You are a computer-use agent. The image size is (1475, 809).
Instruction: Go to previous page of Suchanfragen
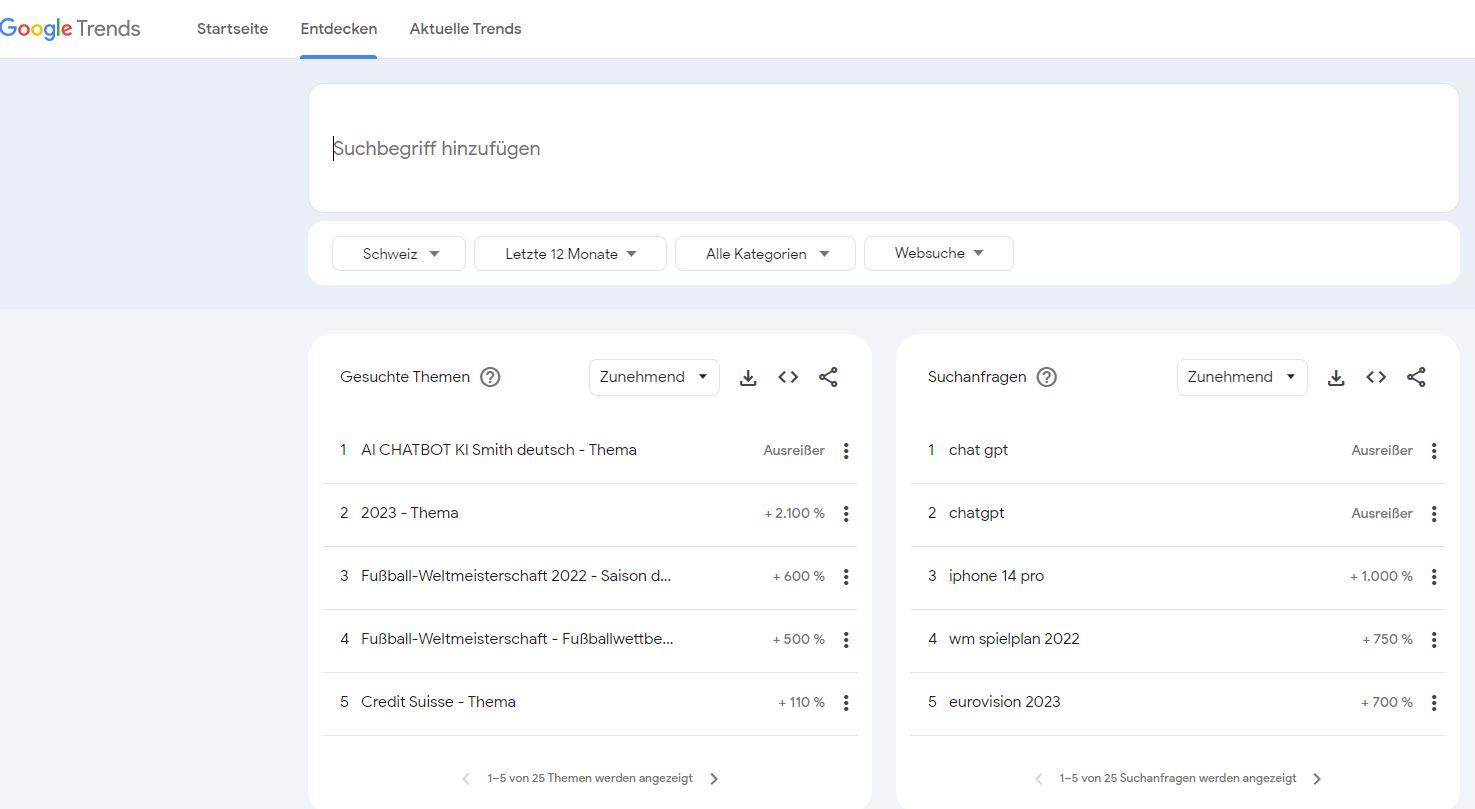tap(1039, 779)
